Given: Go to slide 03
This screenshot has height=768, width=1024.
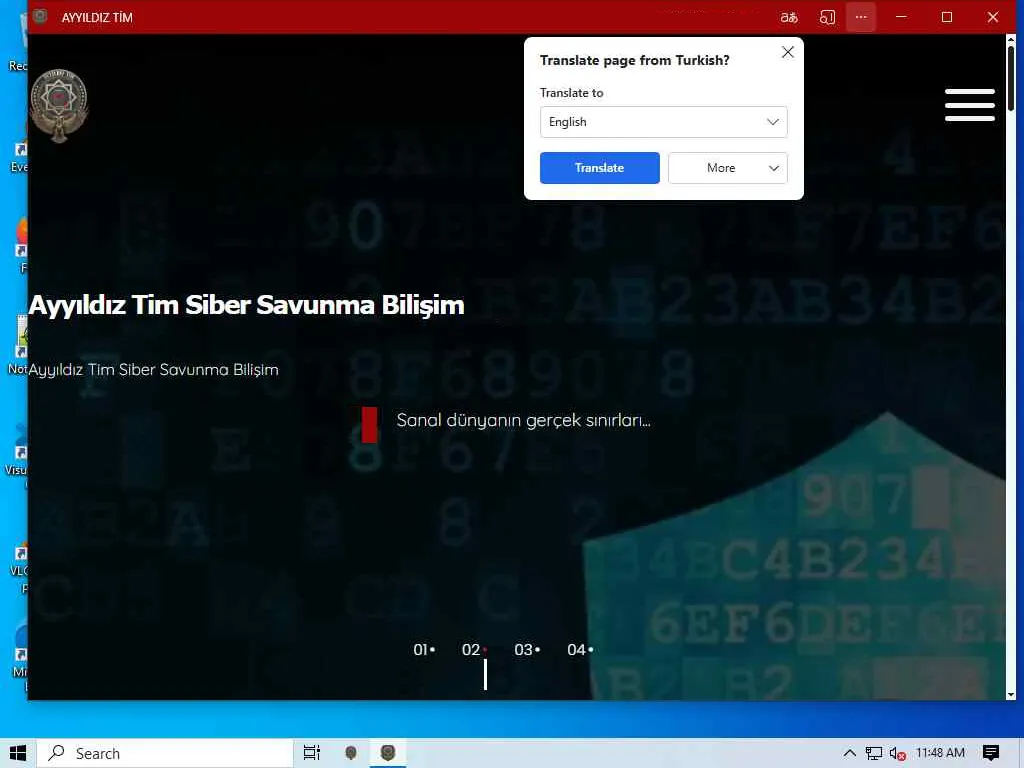Looking at the screenshot, I should (x=526, y=650).
